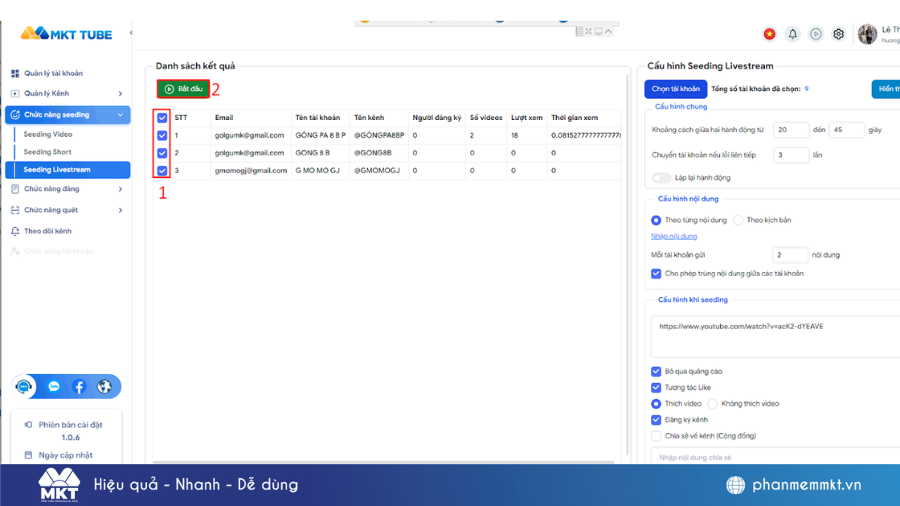The height and width of the screenshot is (506, 900).
Task: Click the Nhập nội dung link
Action: (674, 236)
